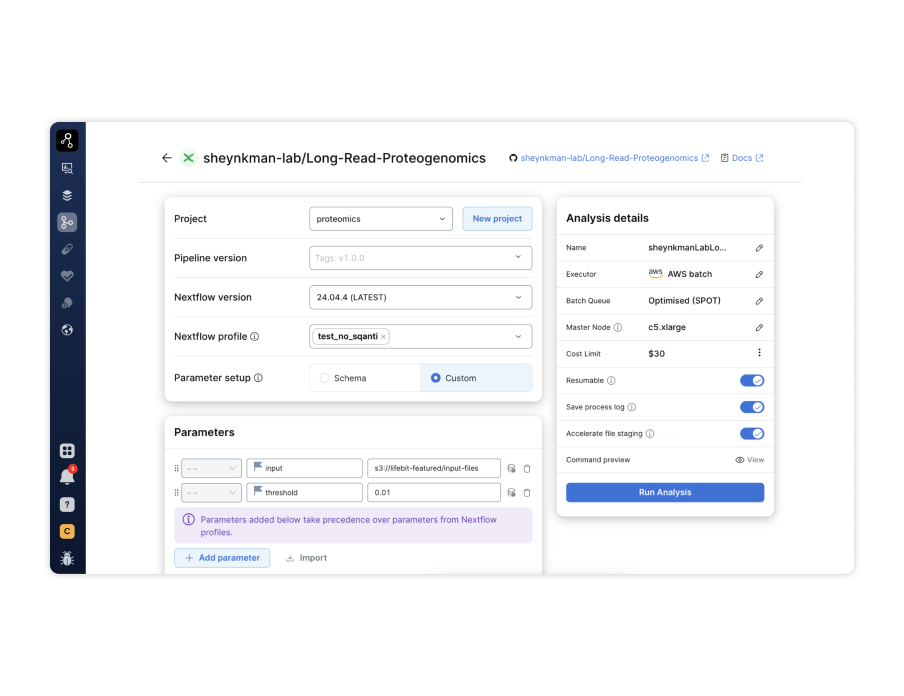This screenshot has width=904, height=696.
Task: Open the Project dropdown showing proteomics
Action: click(x=381, y=219)
